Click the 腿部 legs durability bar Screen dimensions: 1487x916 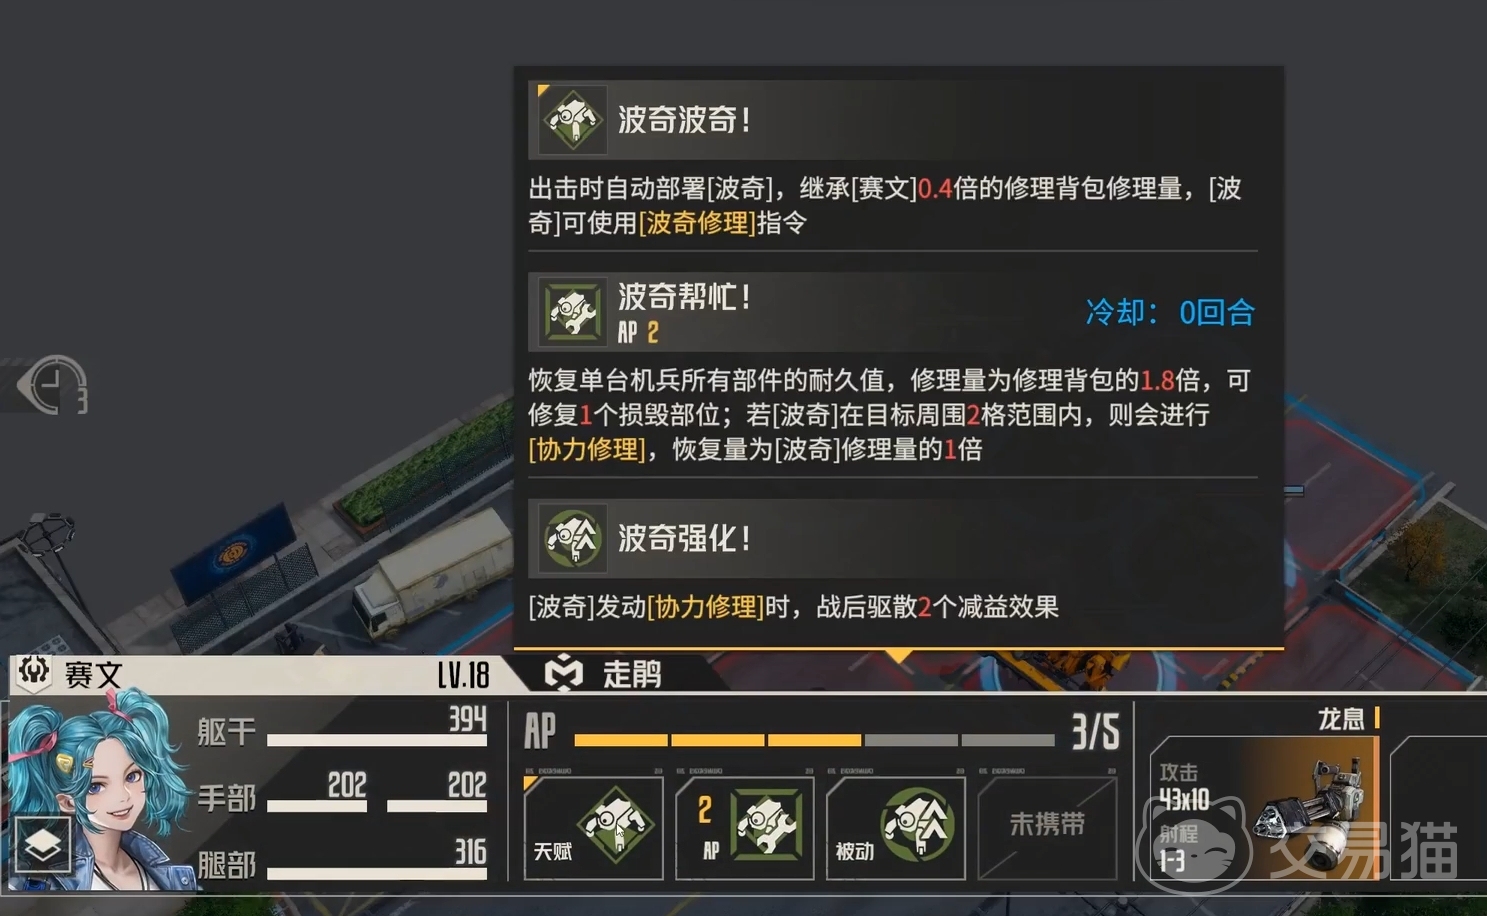[377, 873]
